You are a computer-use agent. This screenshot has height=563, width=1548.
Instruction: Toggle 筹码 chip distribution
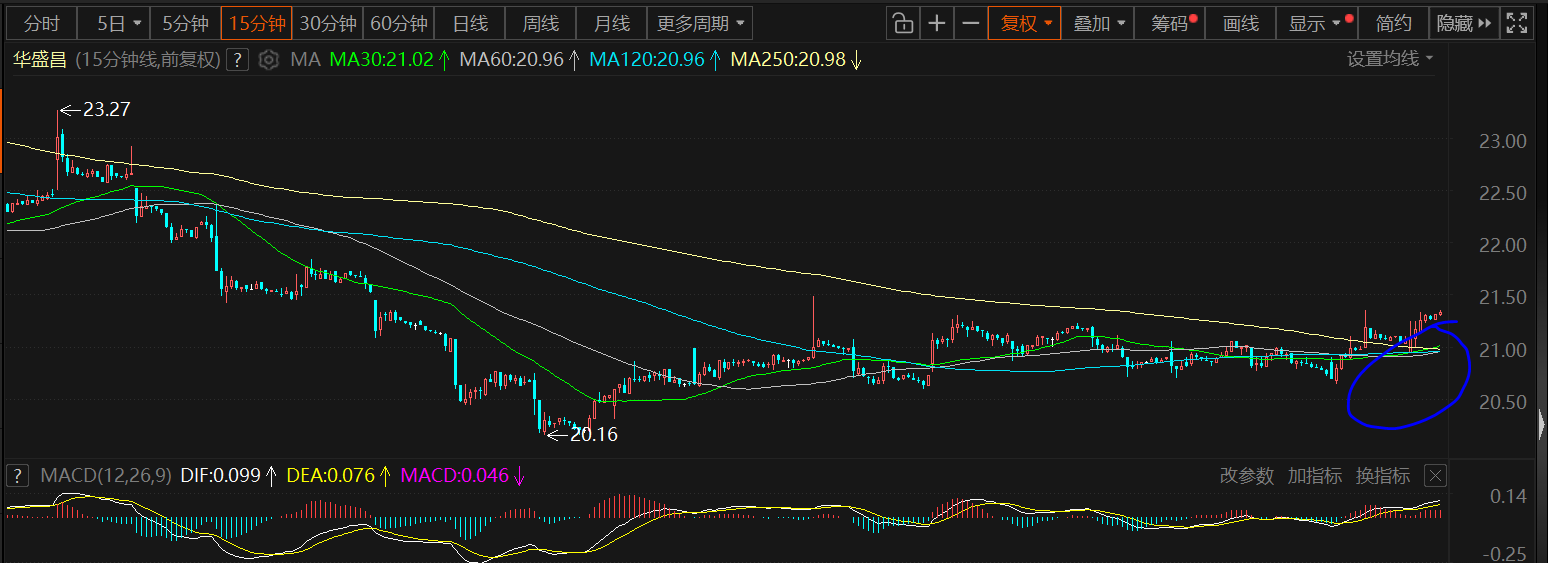click(1170, 23)
